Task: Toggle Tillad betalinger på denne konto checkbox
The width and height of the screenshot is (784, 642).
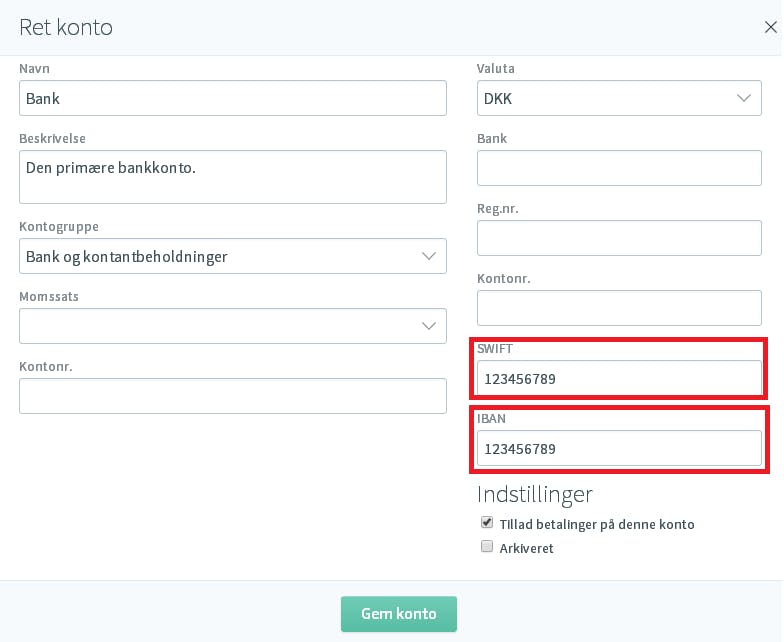Action: click(x=486, y=522)
